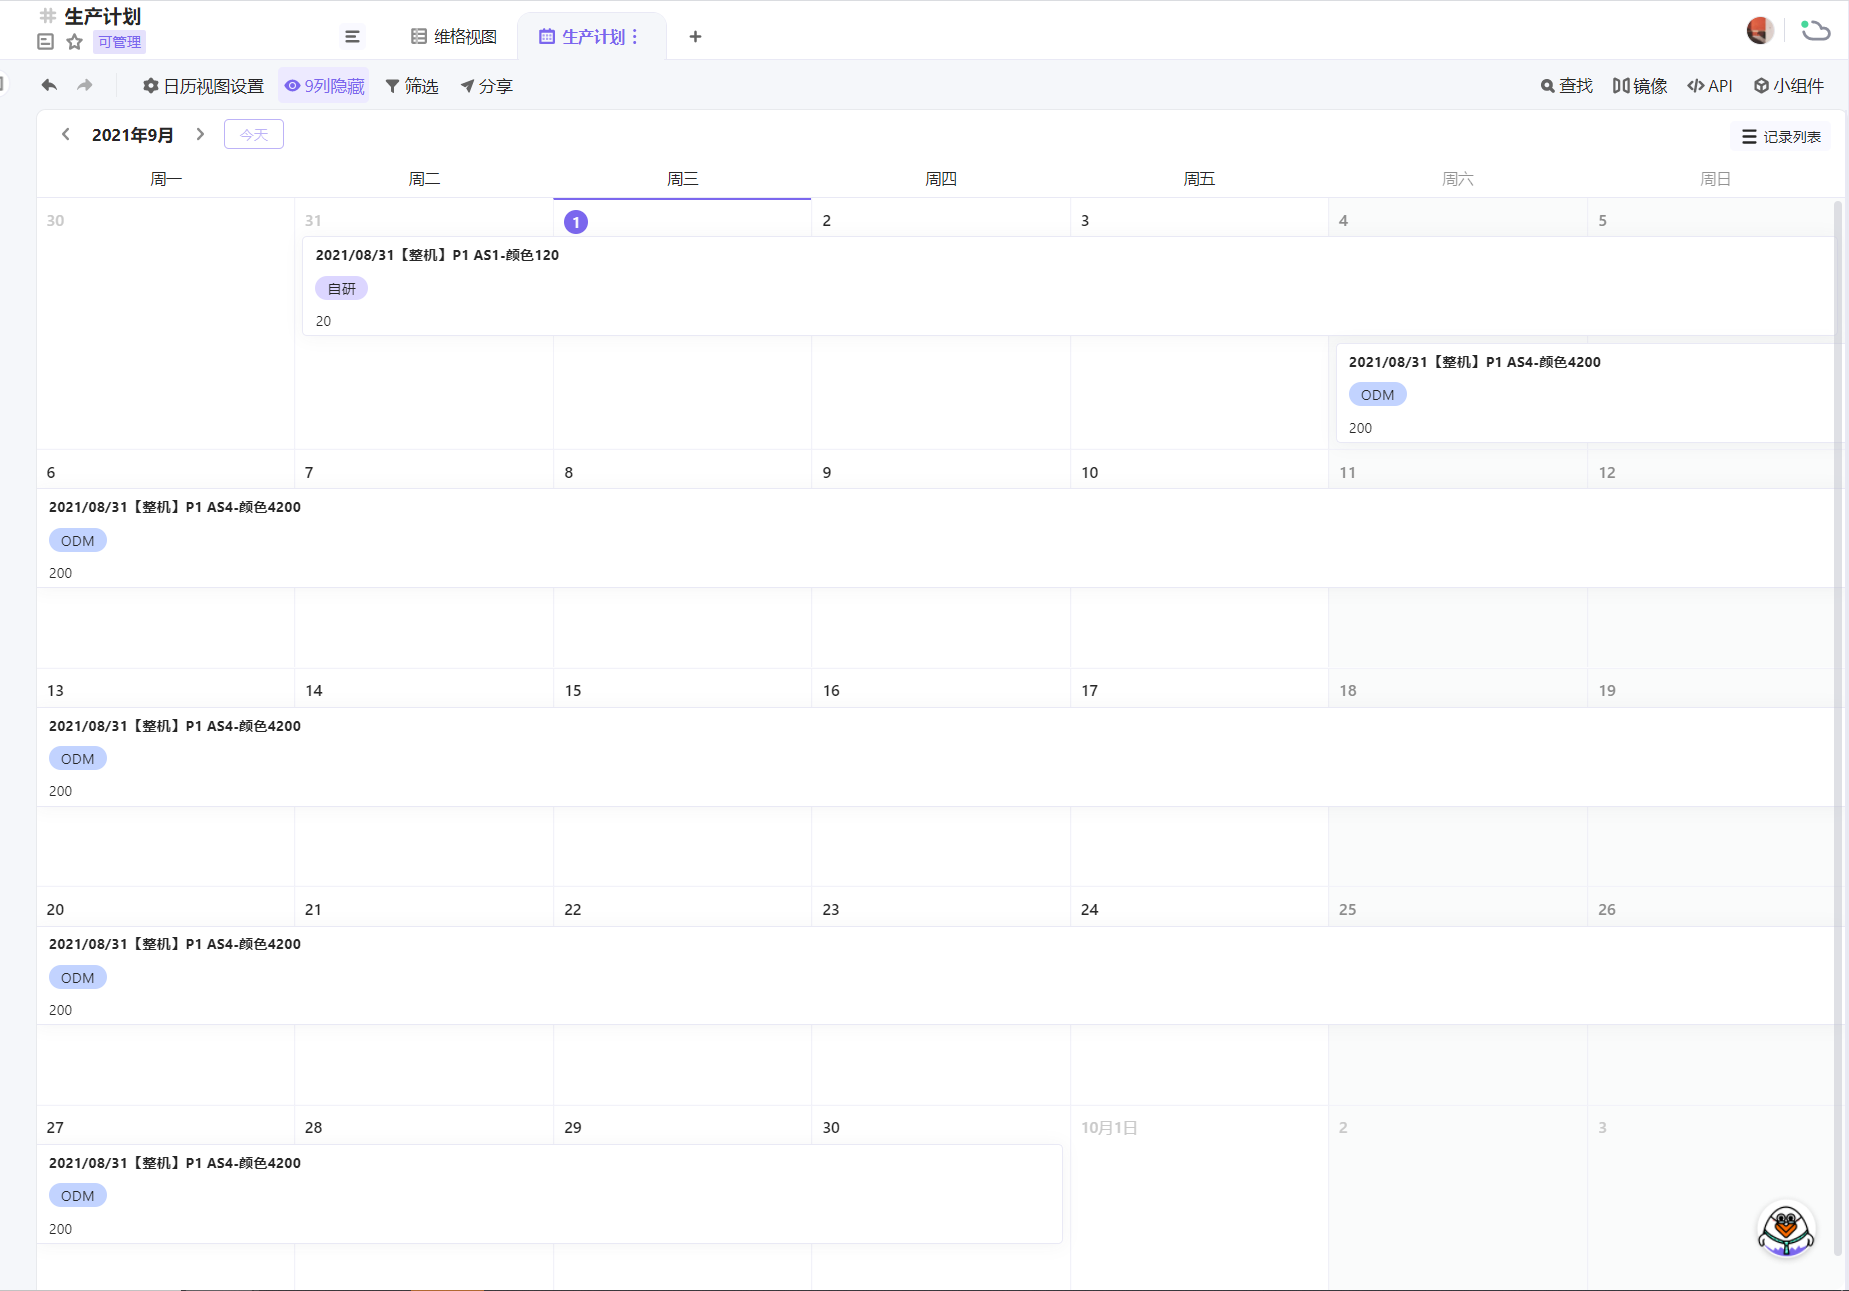Toggle the 记录列表 record list panel
Viewport: 1849px width, 1291px height.
pos(1781,137)
